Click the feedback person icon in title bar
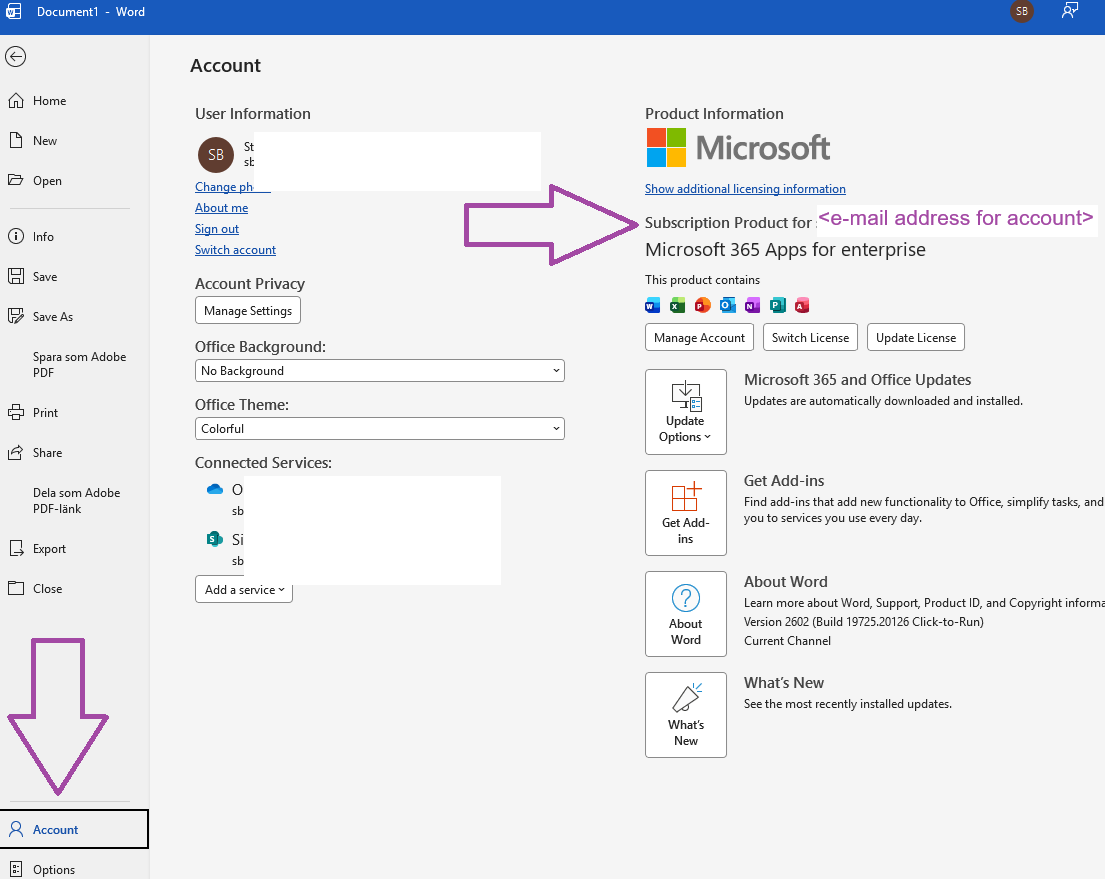 1070,11
